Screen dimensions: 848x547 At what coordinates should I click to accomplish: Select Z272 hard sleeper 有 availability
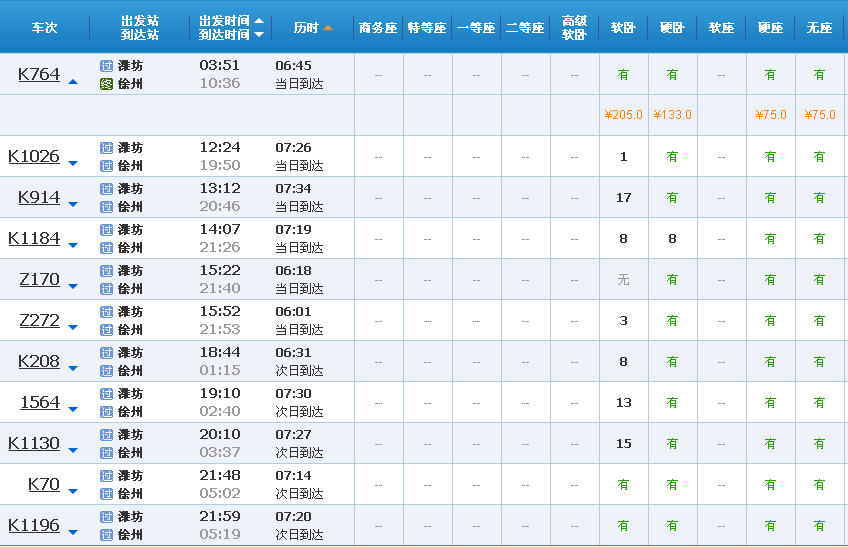point(672,321)
